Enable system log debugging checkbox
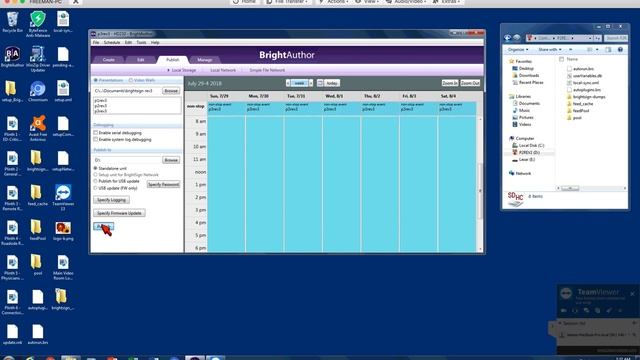 96,140
